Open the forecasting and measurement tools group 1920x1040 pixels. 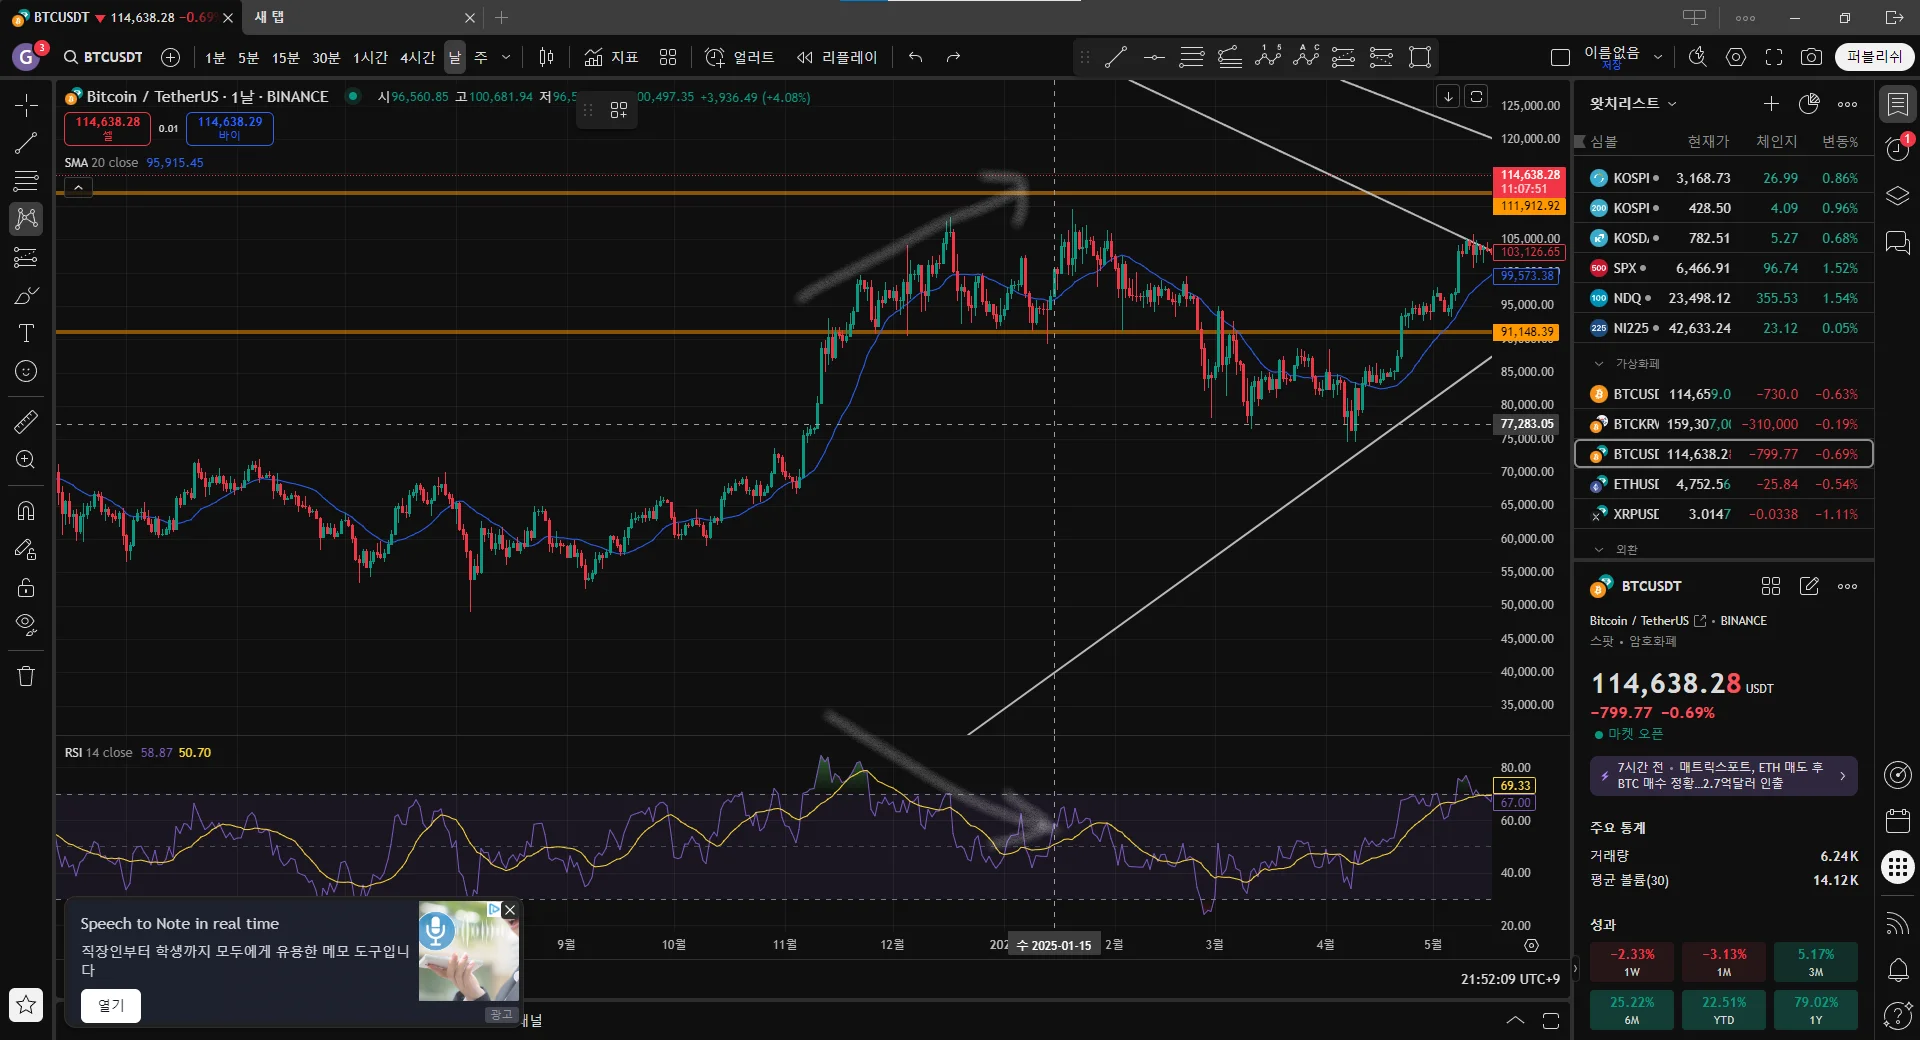pyautogui.click(x=26, y=257)
